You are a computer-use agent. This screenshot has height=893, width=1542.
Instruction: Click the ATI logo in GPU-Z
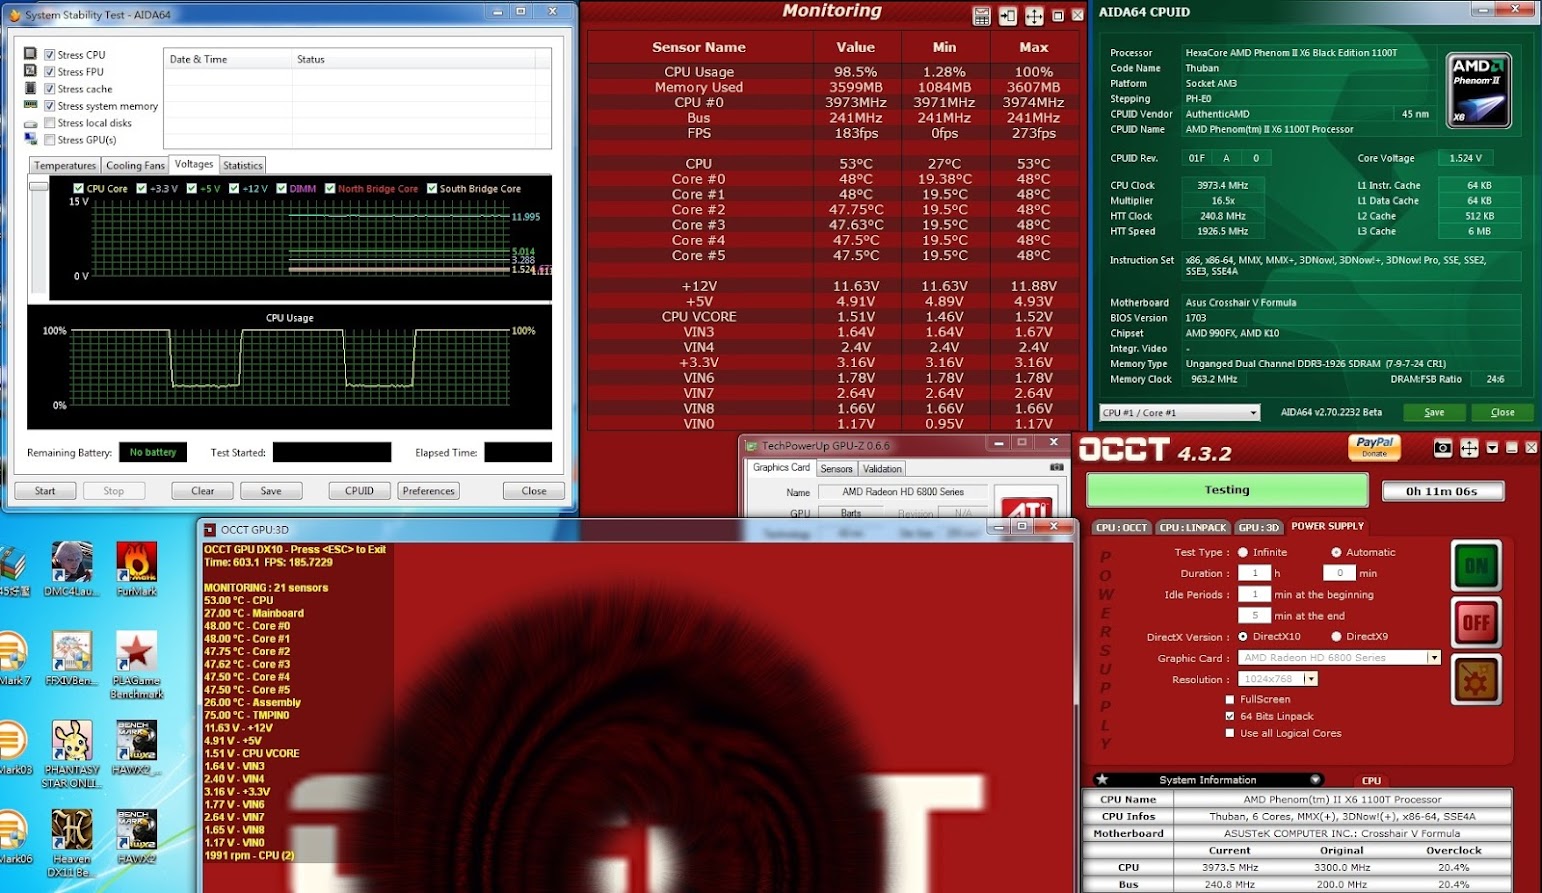tap(1027, 507)
